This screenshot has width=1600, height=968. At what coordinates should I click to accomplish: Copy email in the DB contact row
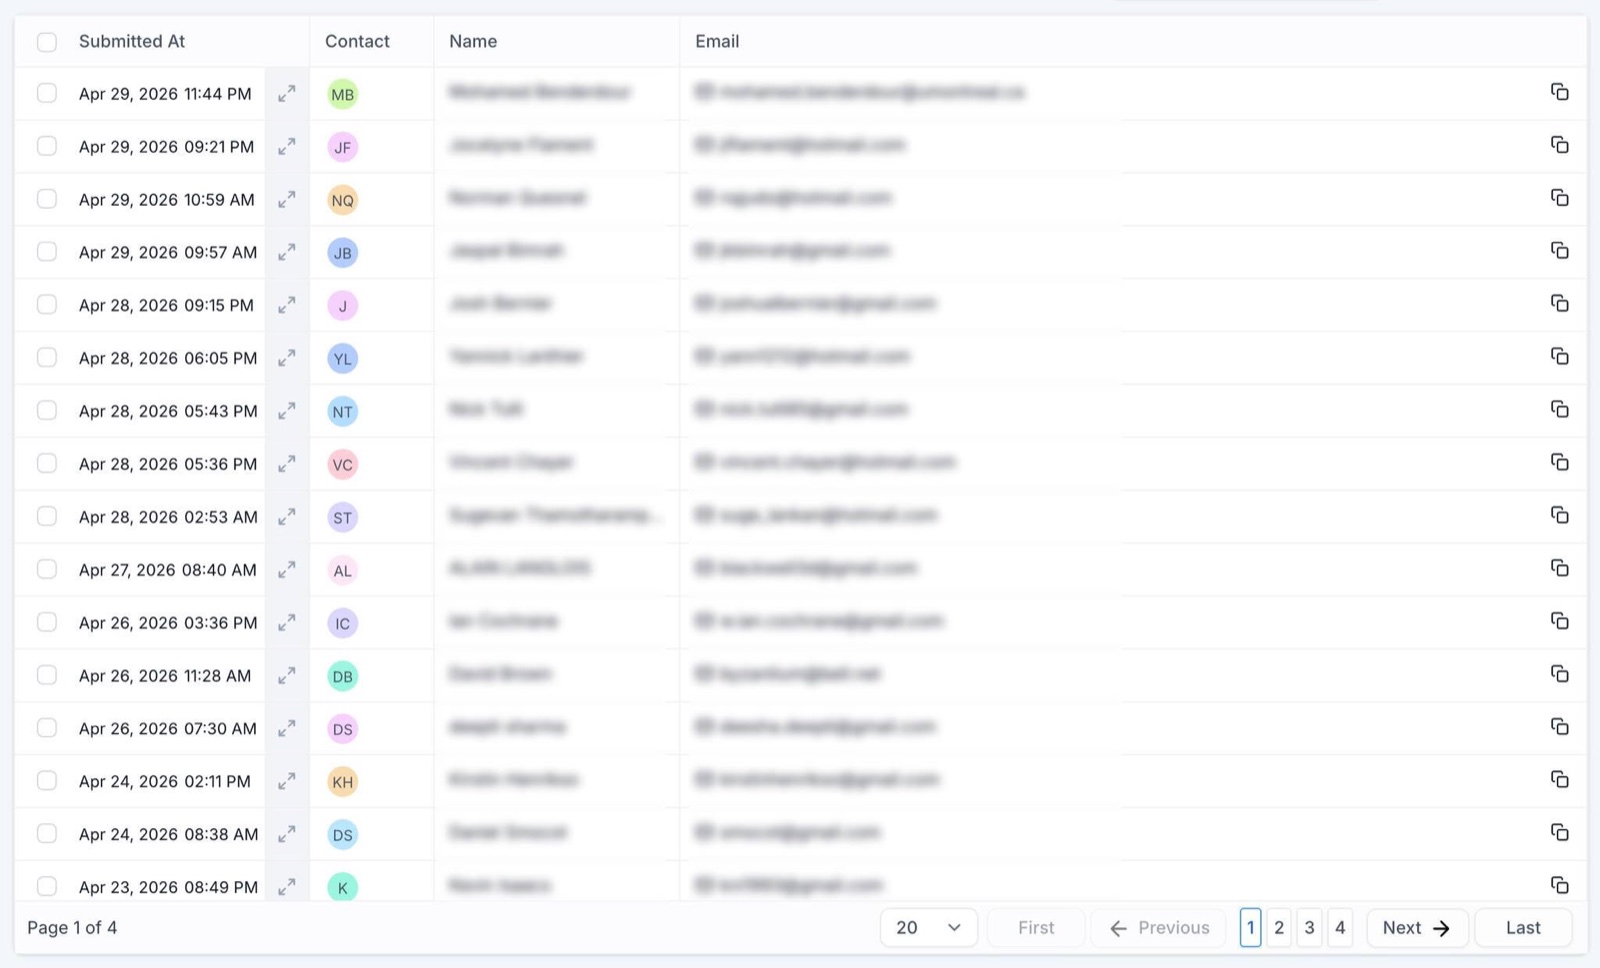click(x=1560, y=674)
